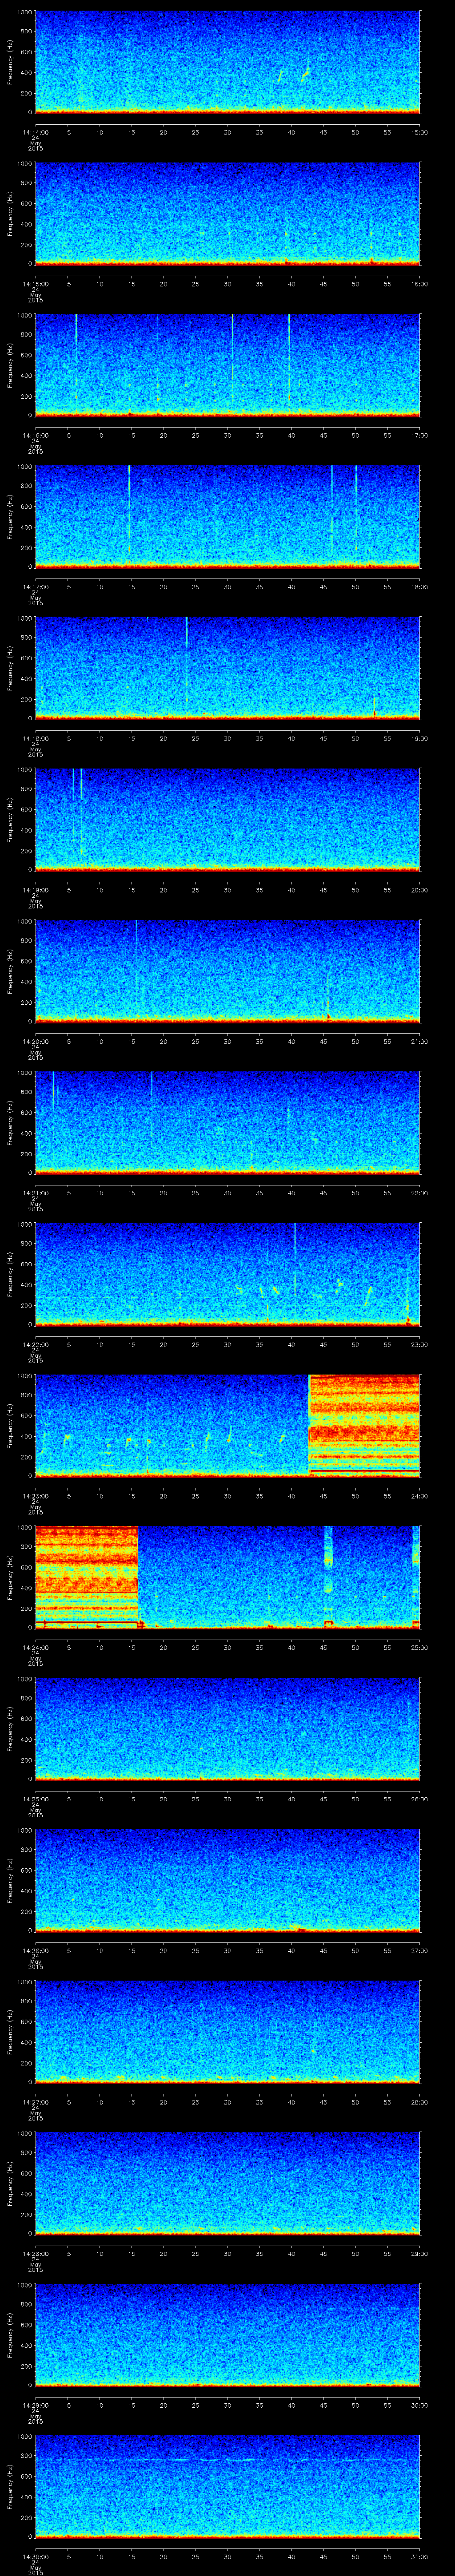This screenshot has height=2576, width=455.
Task: Click the 14:27:00 start time label
Action: (35, 2101)
